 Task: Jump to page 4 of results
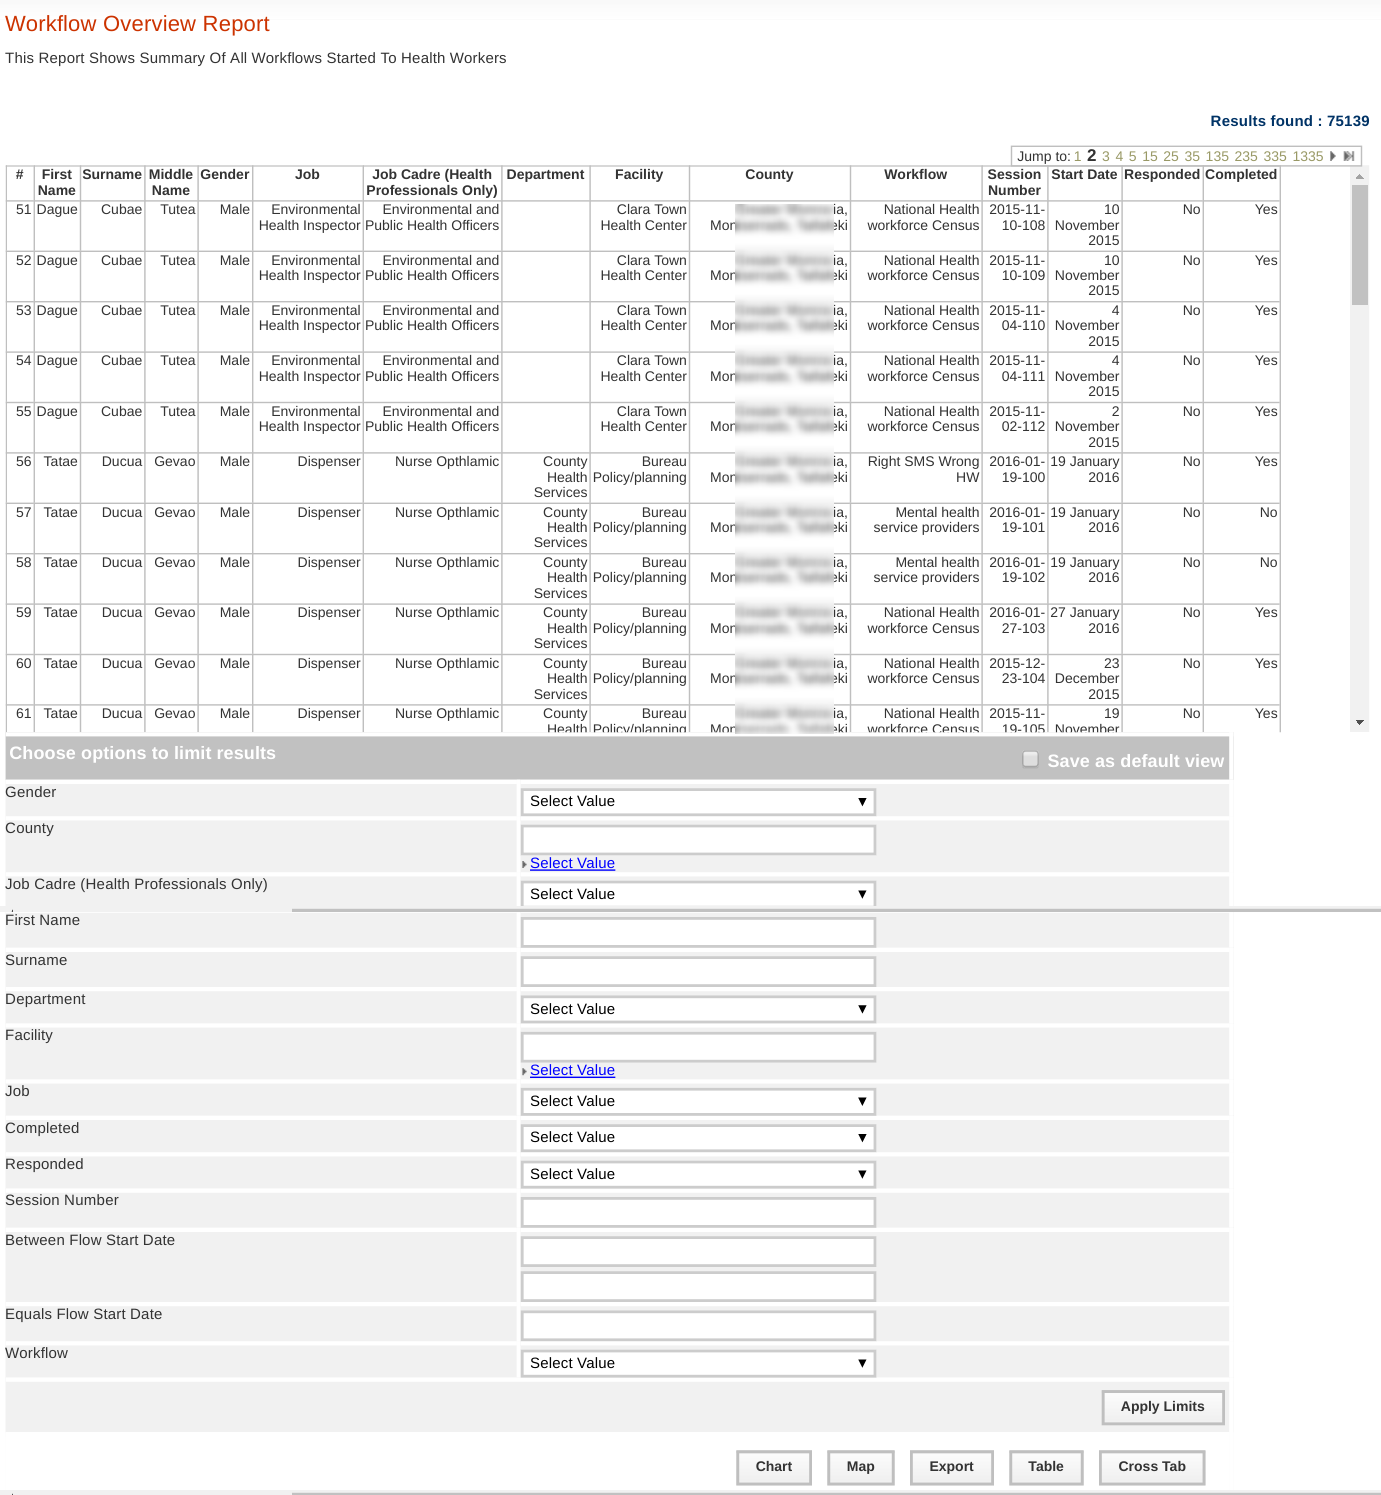(1119, 156)
